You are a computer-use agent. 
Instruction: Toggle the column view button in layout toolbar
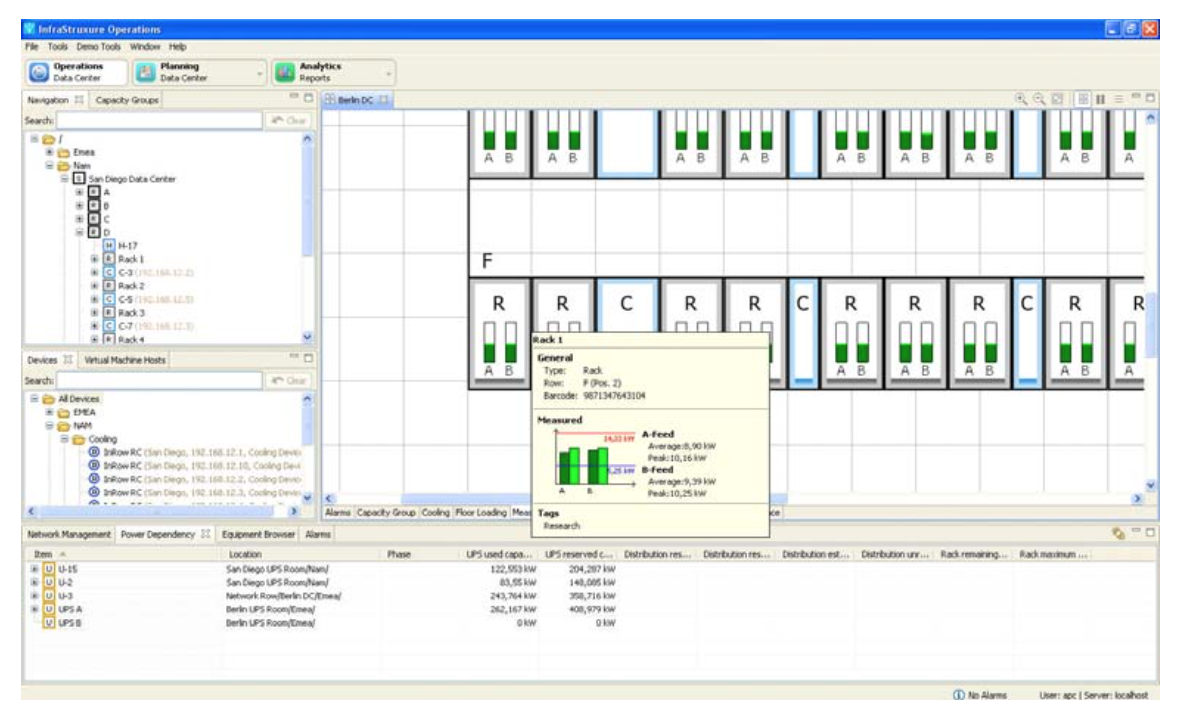tap(1100, 99)
